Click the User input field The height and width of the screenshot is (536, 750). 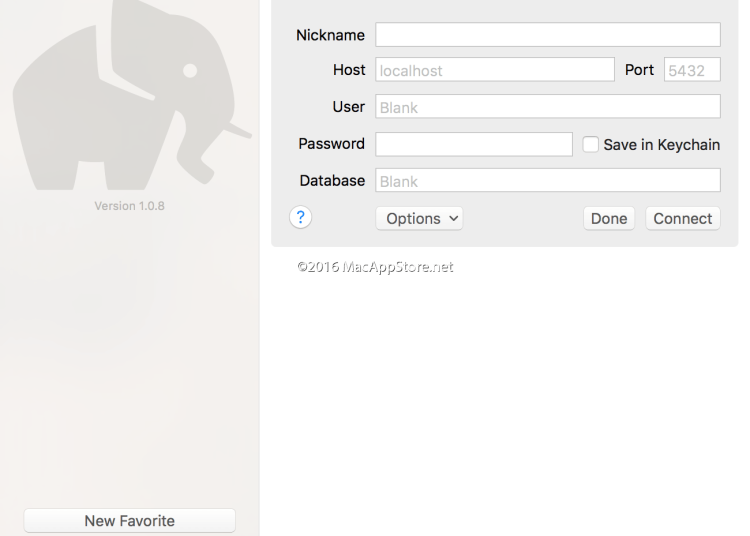tap(547, 107)
